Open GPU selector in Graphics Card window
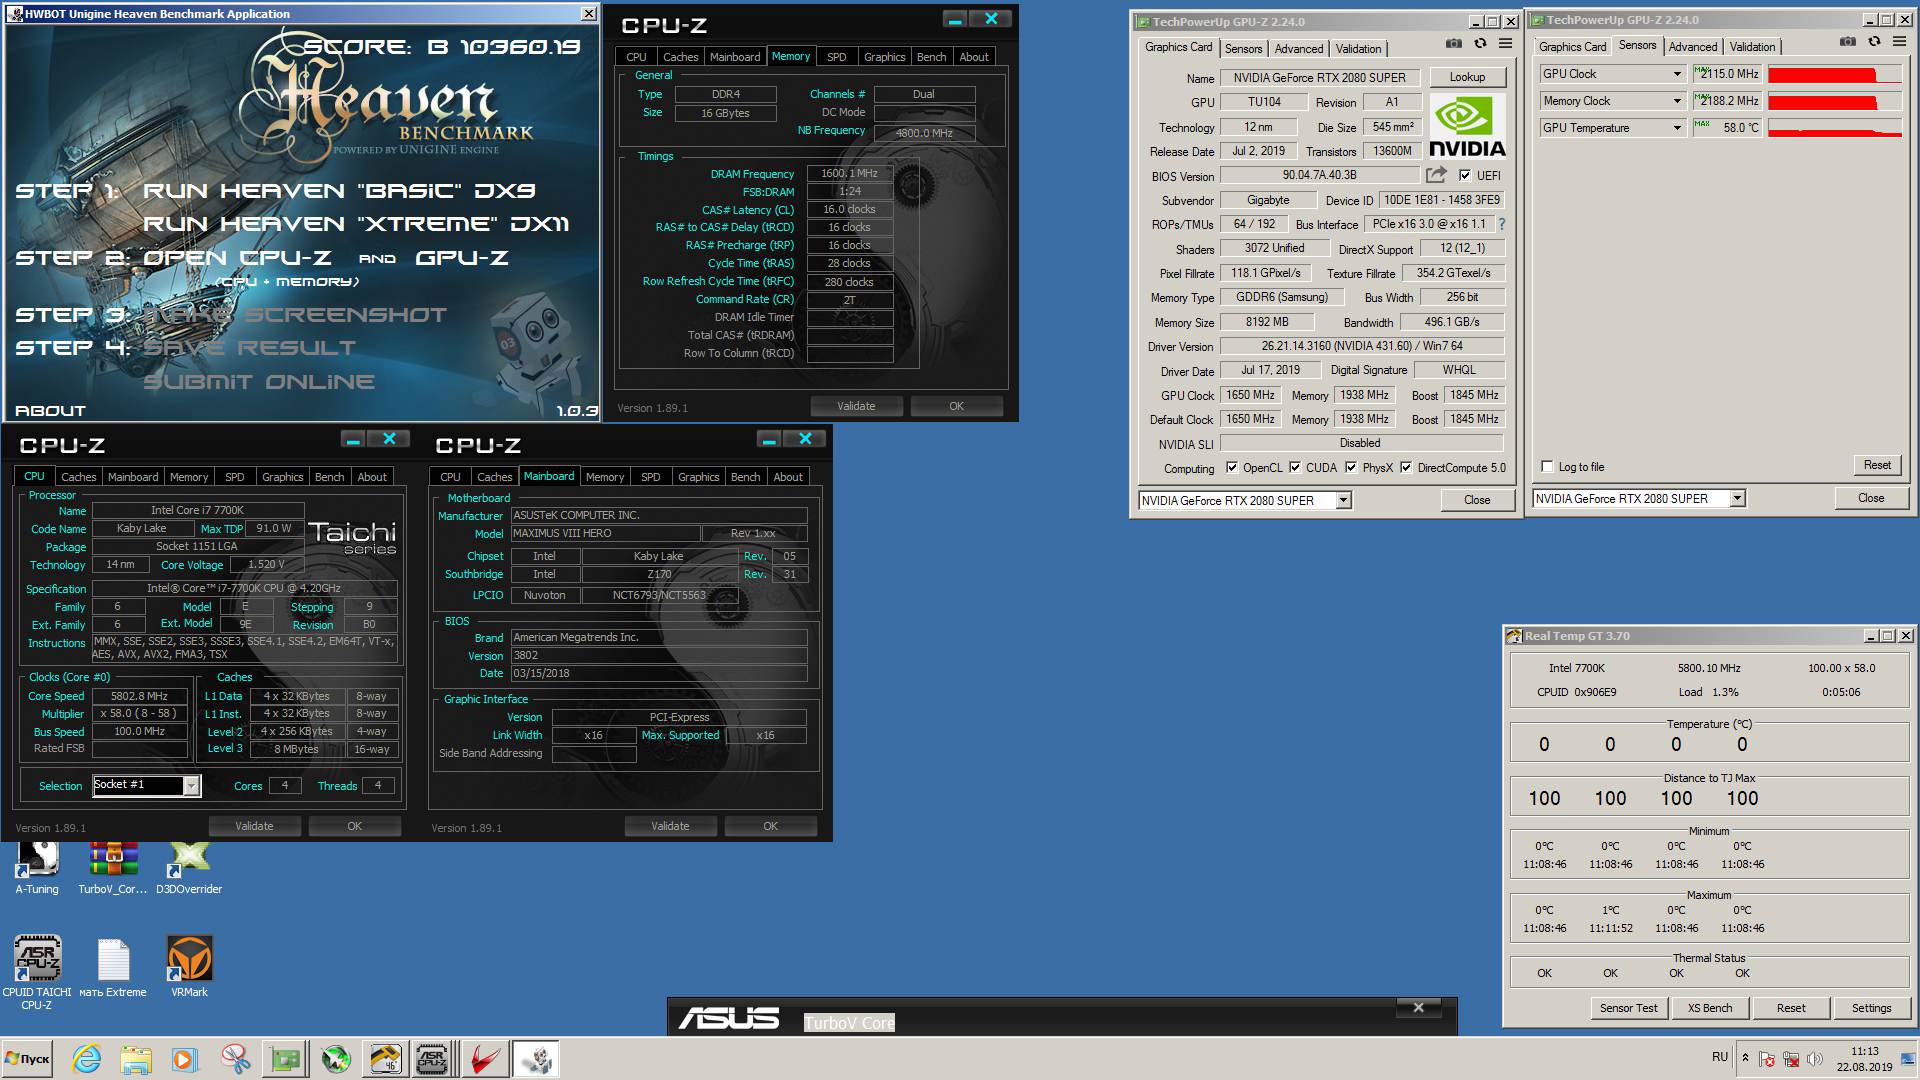 1246,500
